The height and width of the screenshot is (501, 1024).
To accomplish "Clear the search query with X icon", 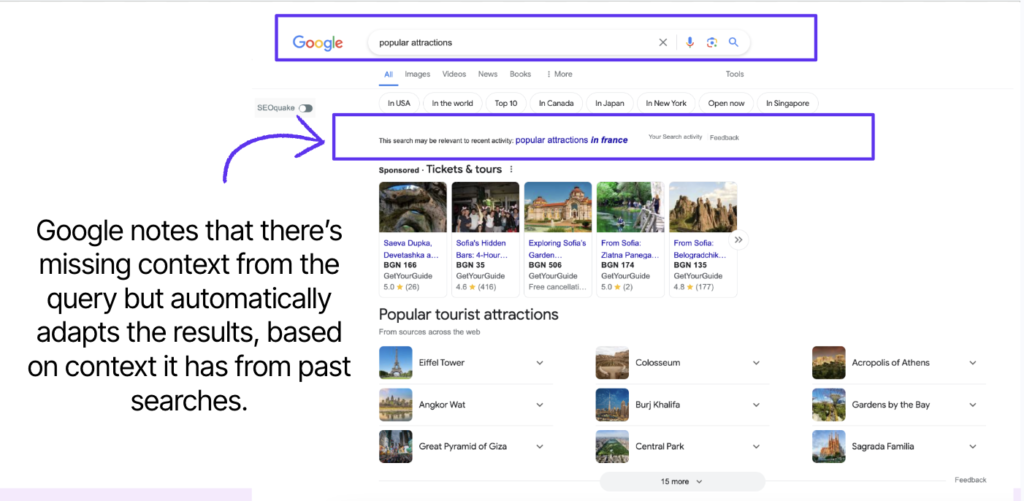I will pos(662,43).
